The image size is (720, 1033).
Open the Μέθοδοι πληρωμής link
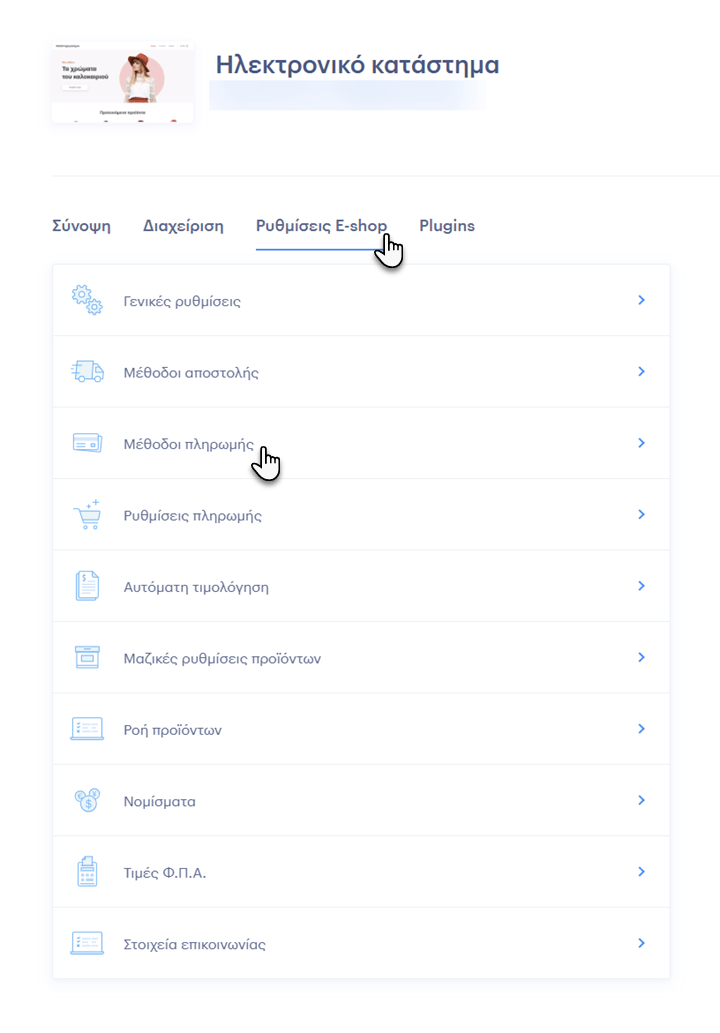(188, 444)
